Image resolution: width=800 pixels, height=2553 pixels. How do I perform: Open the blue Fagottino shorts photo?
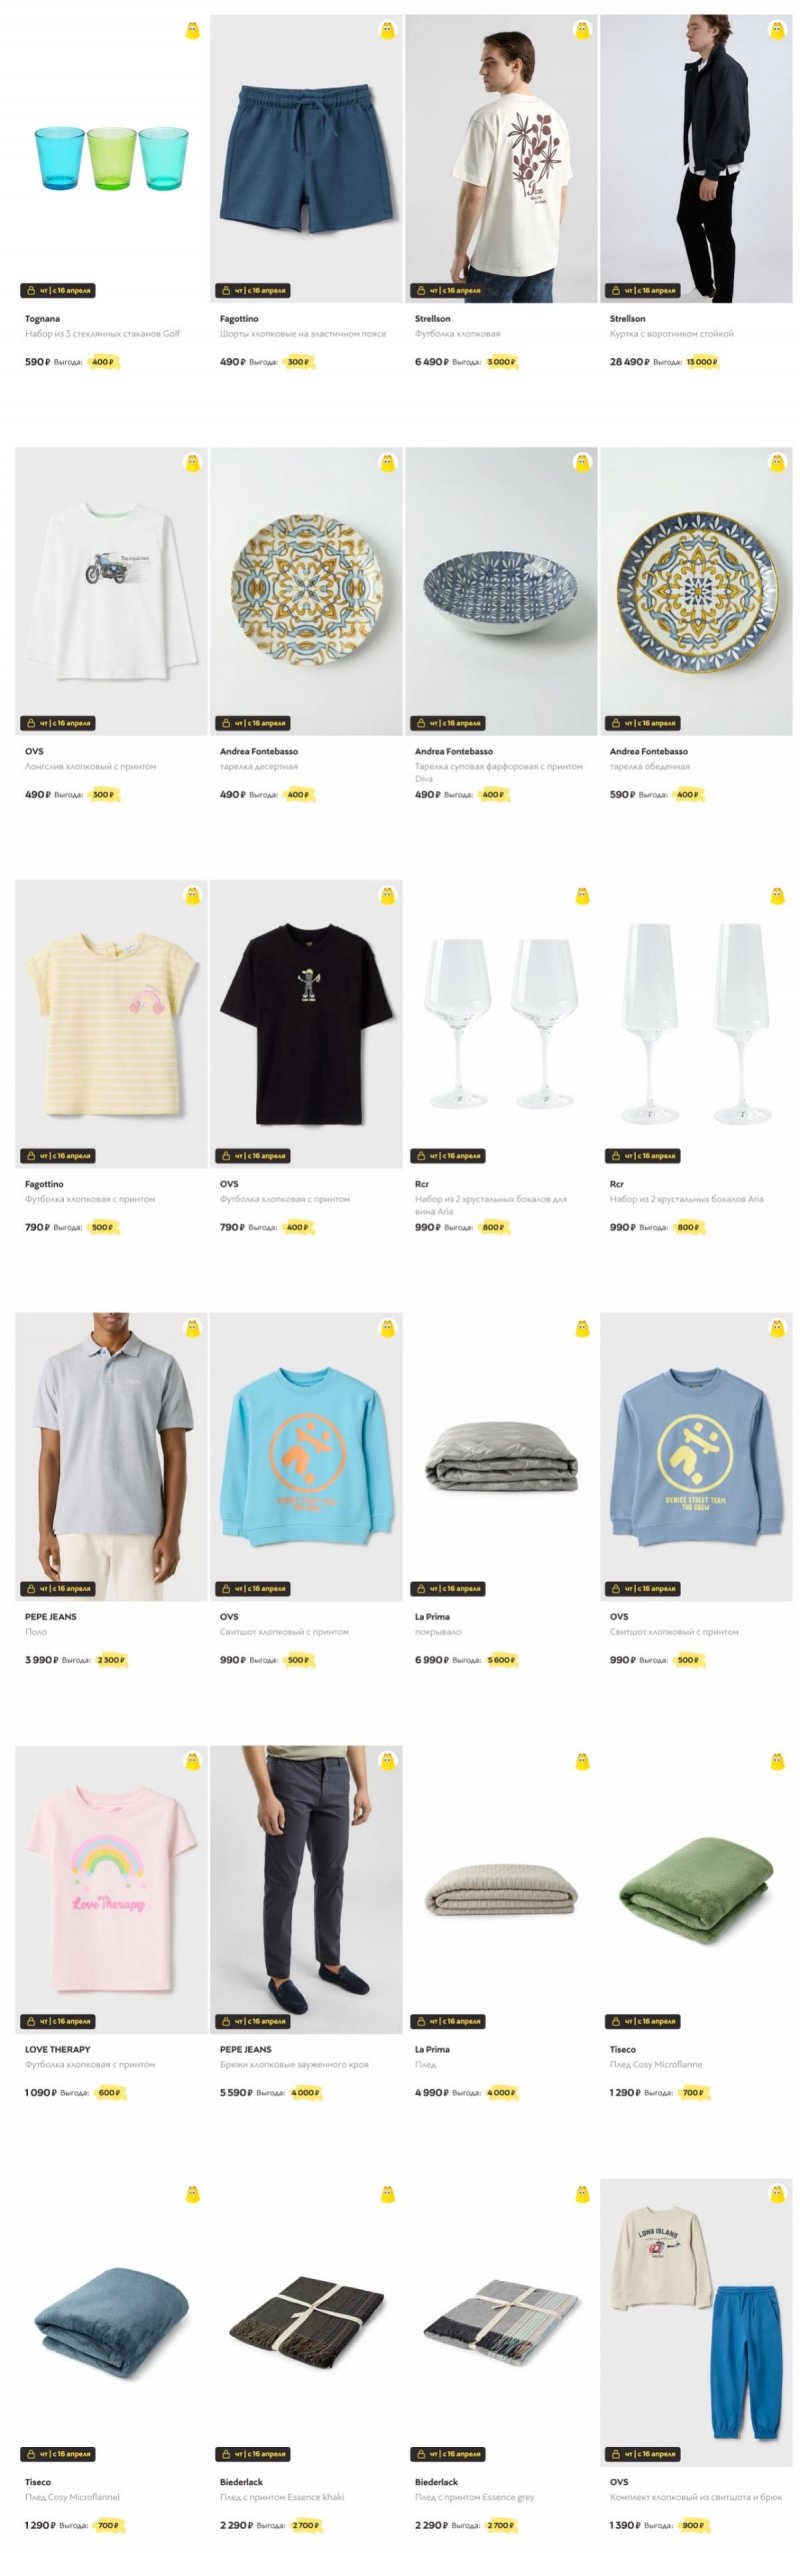click(306, 159)
